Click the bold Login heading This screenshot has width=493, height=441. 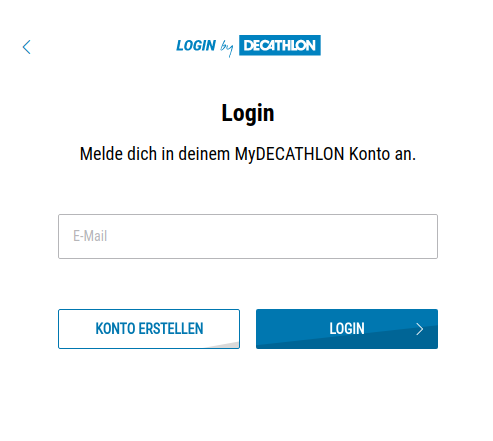(248, 113)
